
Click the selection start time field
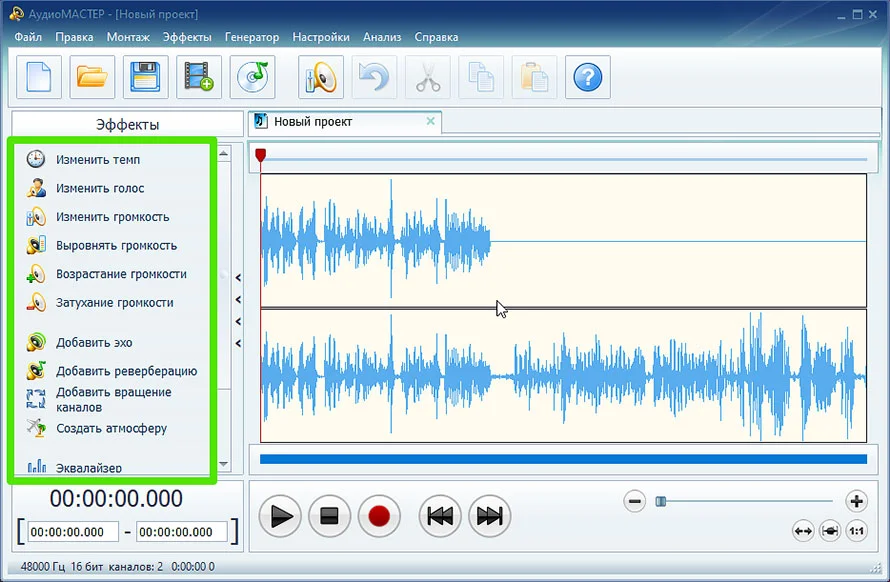pos(73,532)
